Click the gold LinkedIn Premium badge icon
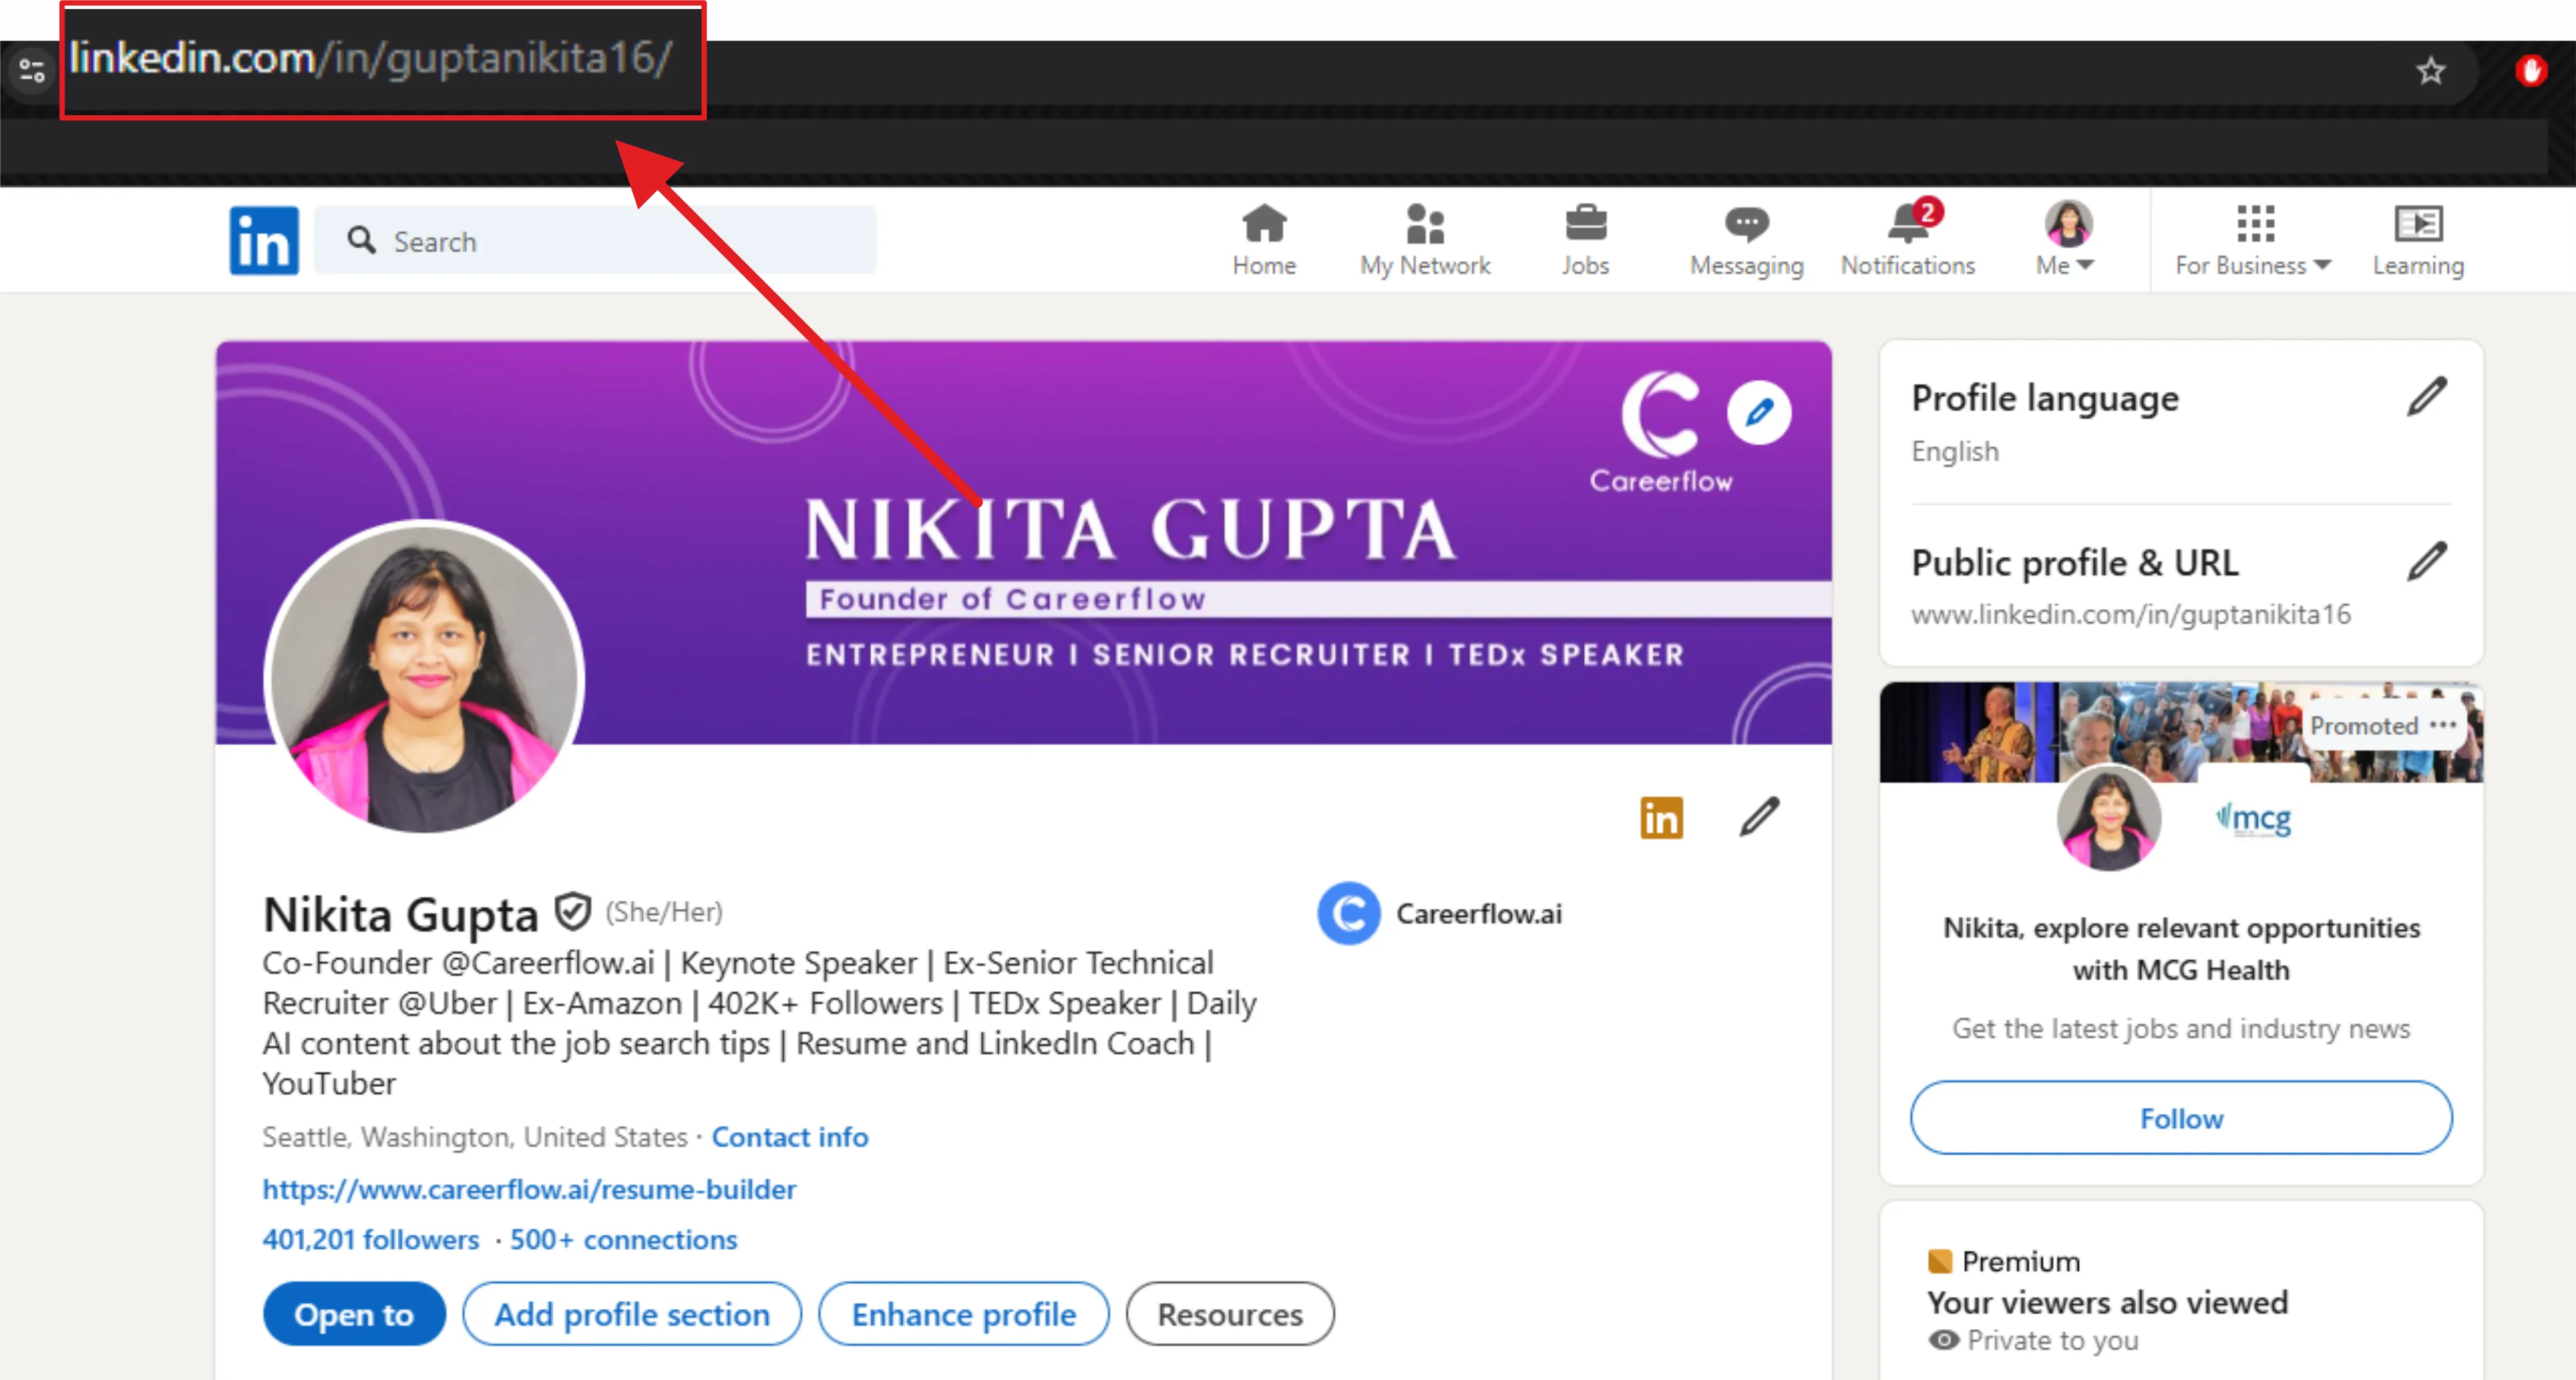This screenshot has width=2576, height=1380. click(1661, 817)
